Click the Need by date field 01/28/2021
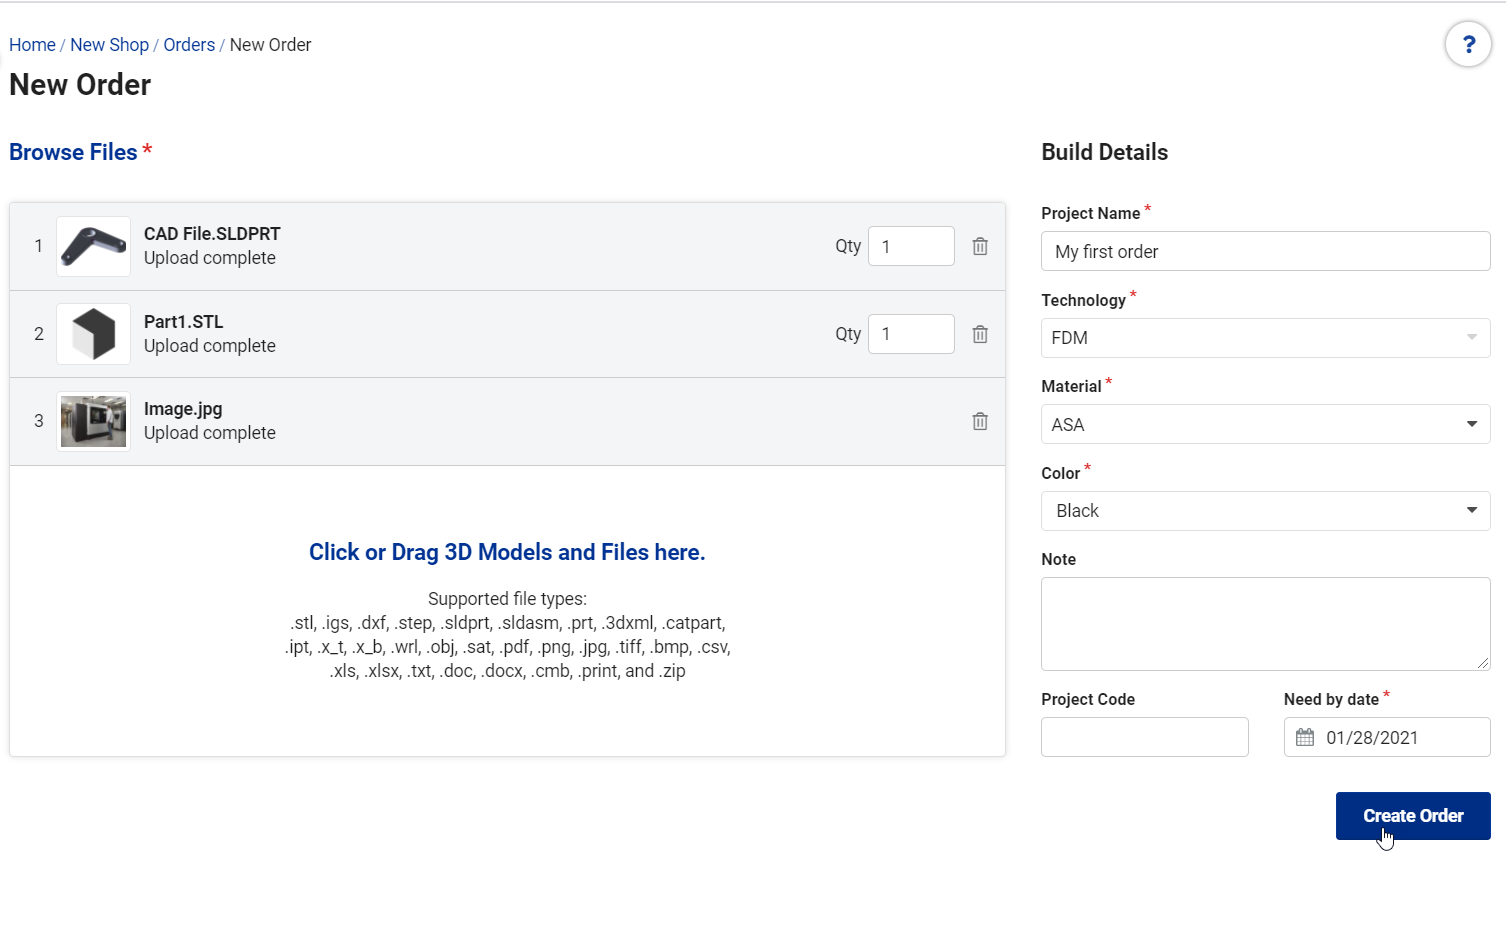Image resolution: width=1506 pixels, height=938 pixels. point(1387,737)
